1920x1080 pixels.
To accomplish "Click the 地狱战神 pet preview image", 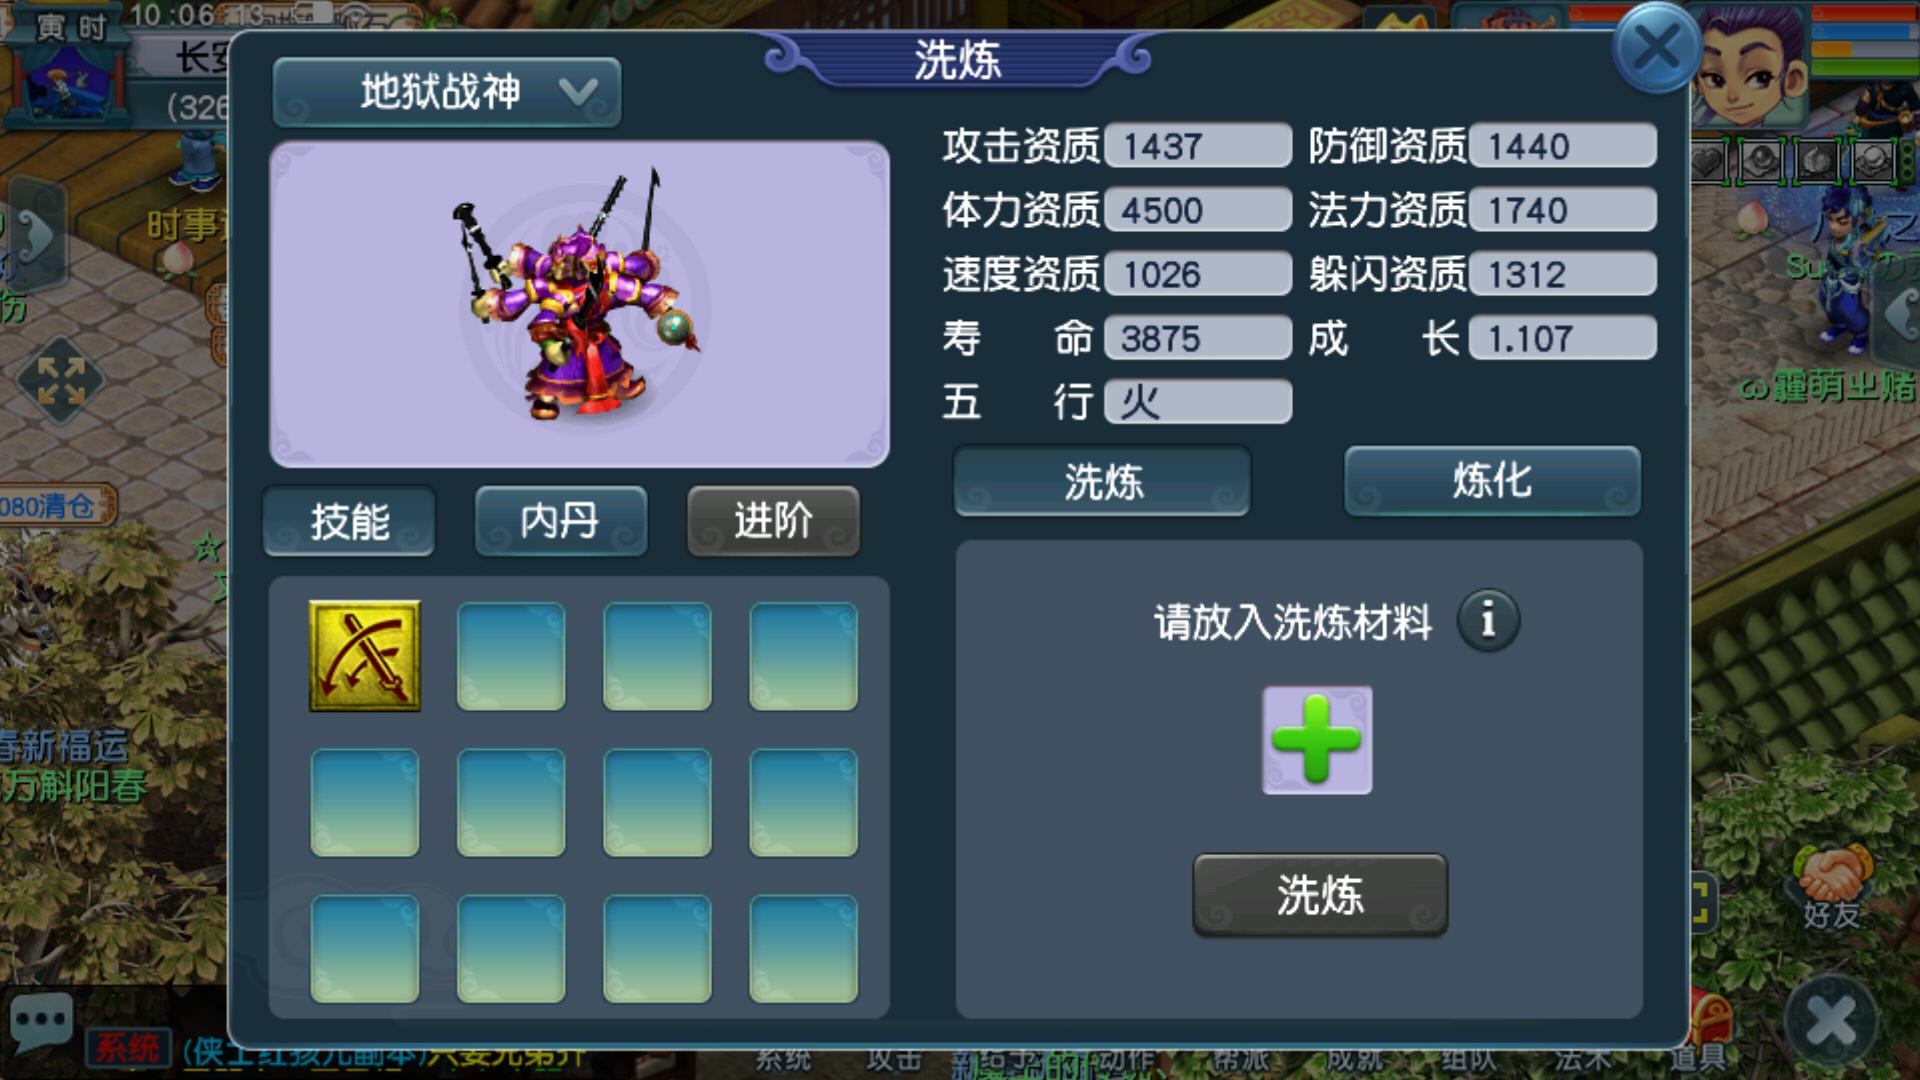I will click(579, 304).
